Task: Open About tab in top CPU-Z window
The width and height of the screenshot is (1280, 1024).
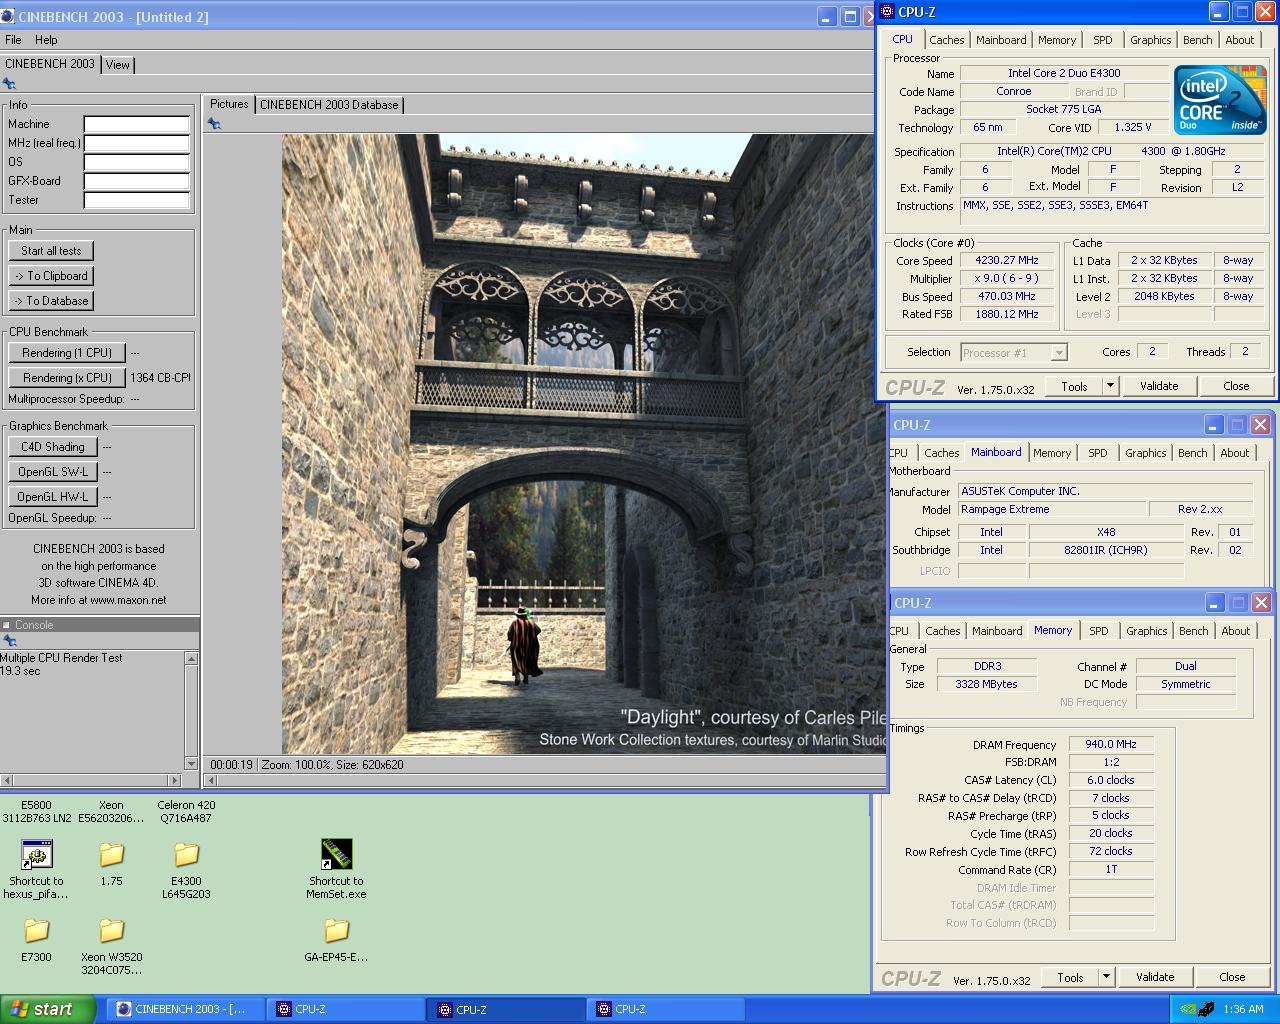Action: [x=1239, y=40]
